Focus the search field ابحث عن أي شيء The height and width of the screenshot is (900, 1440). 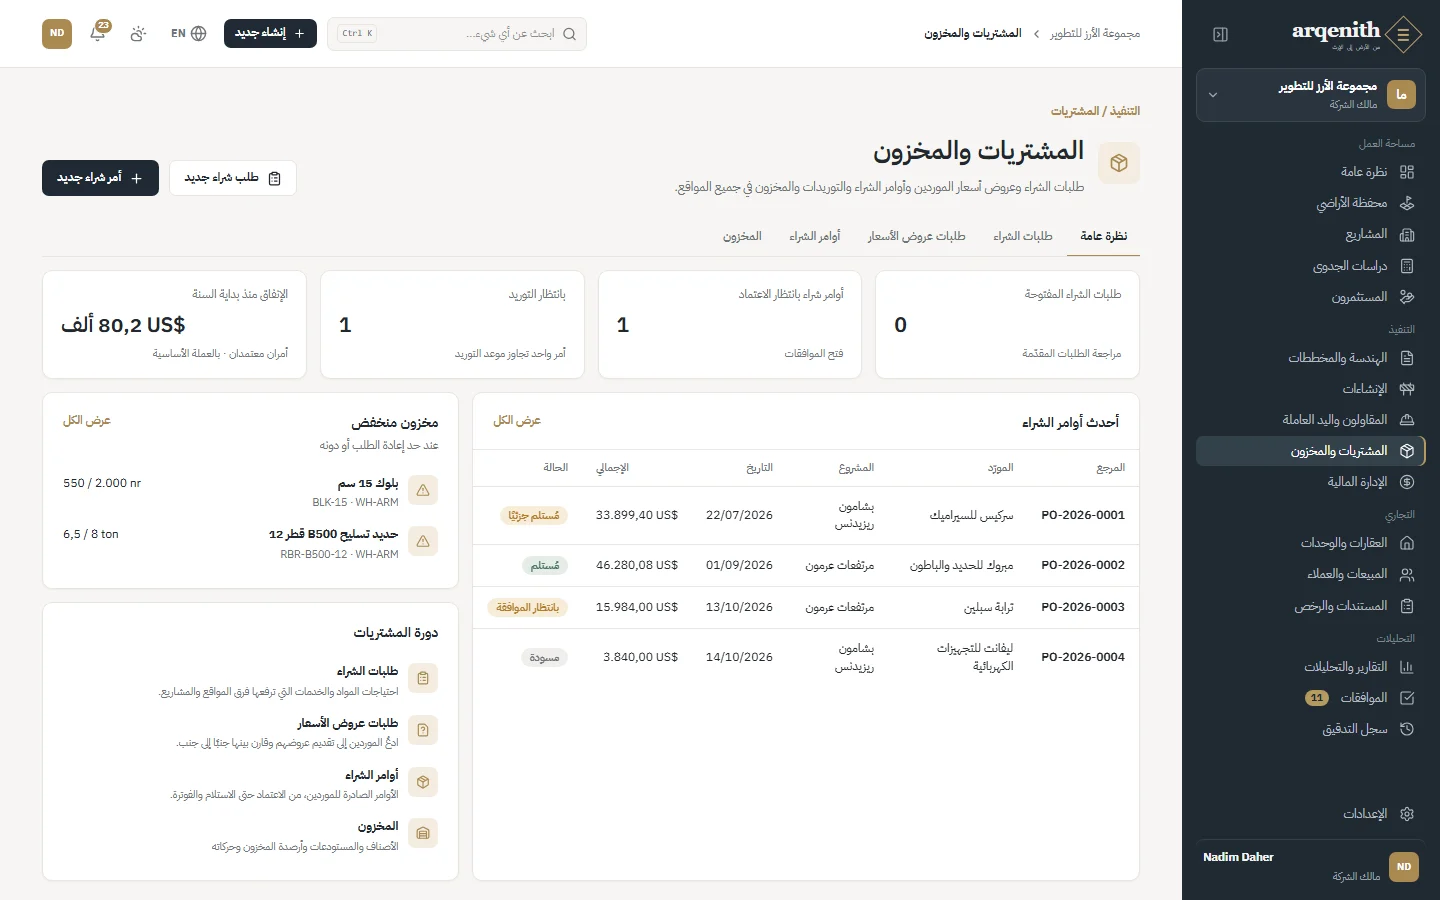coord(457,33)
